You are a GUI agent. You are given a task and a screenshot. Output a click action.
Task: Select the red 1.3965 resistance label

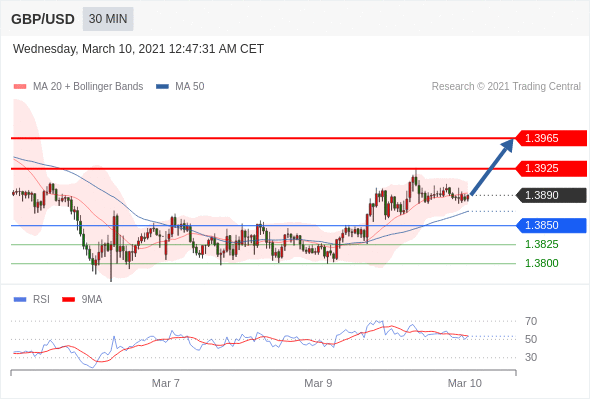coord(551,138)
